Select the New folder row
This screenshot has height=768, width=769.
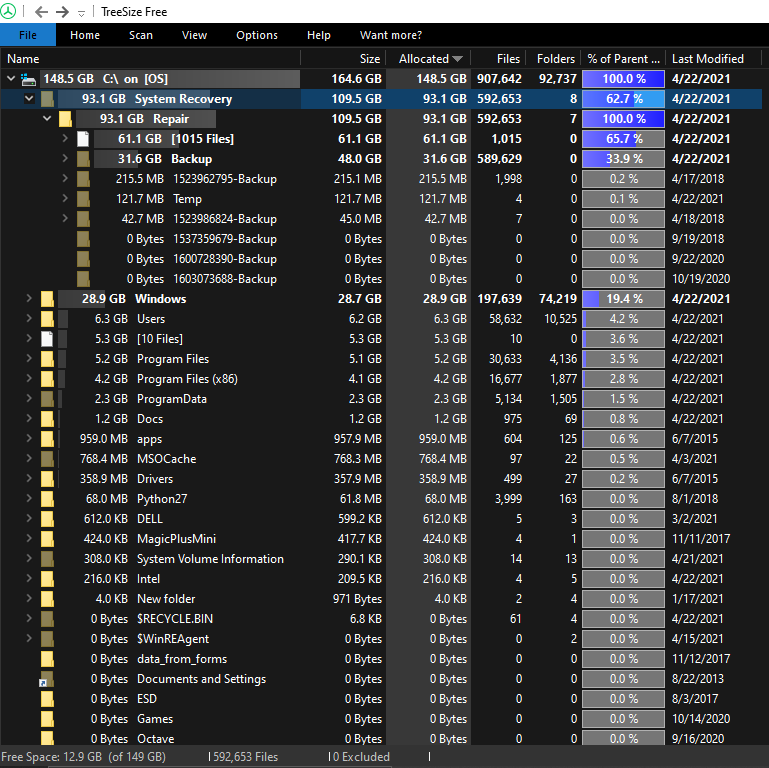[x=381, y=599]
